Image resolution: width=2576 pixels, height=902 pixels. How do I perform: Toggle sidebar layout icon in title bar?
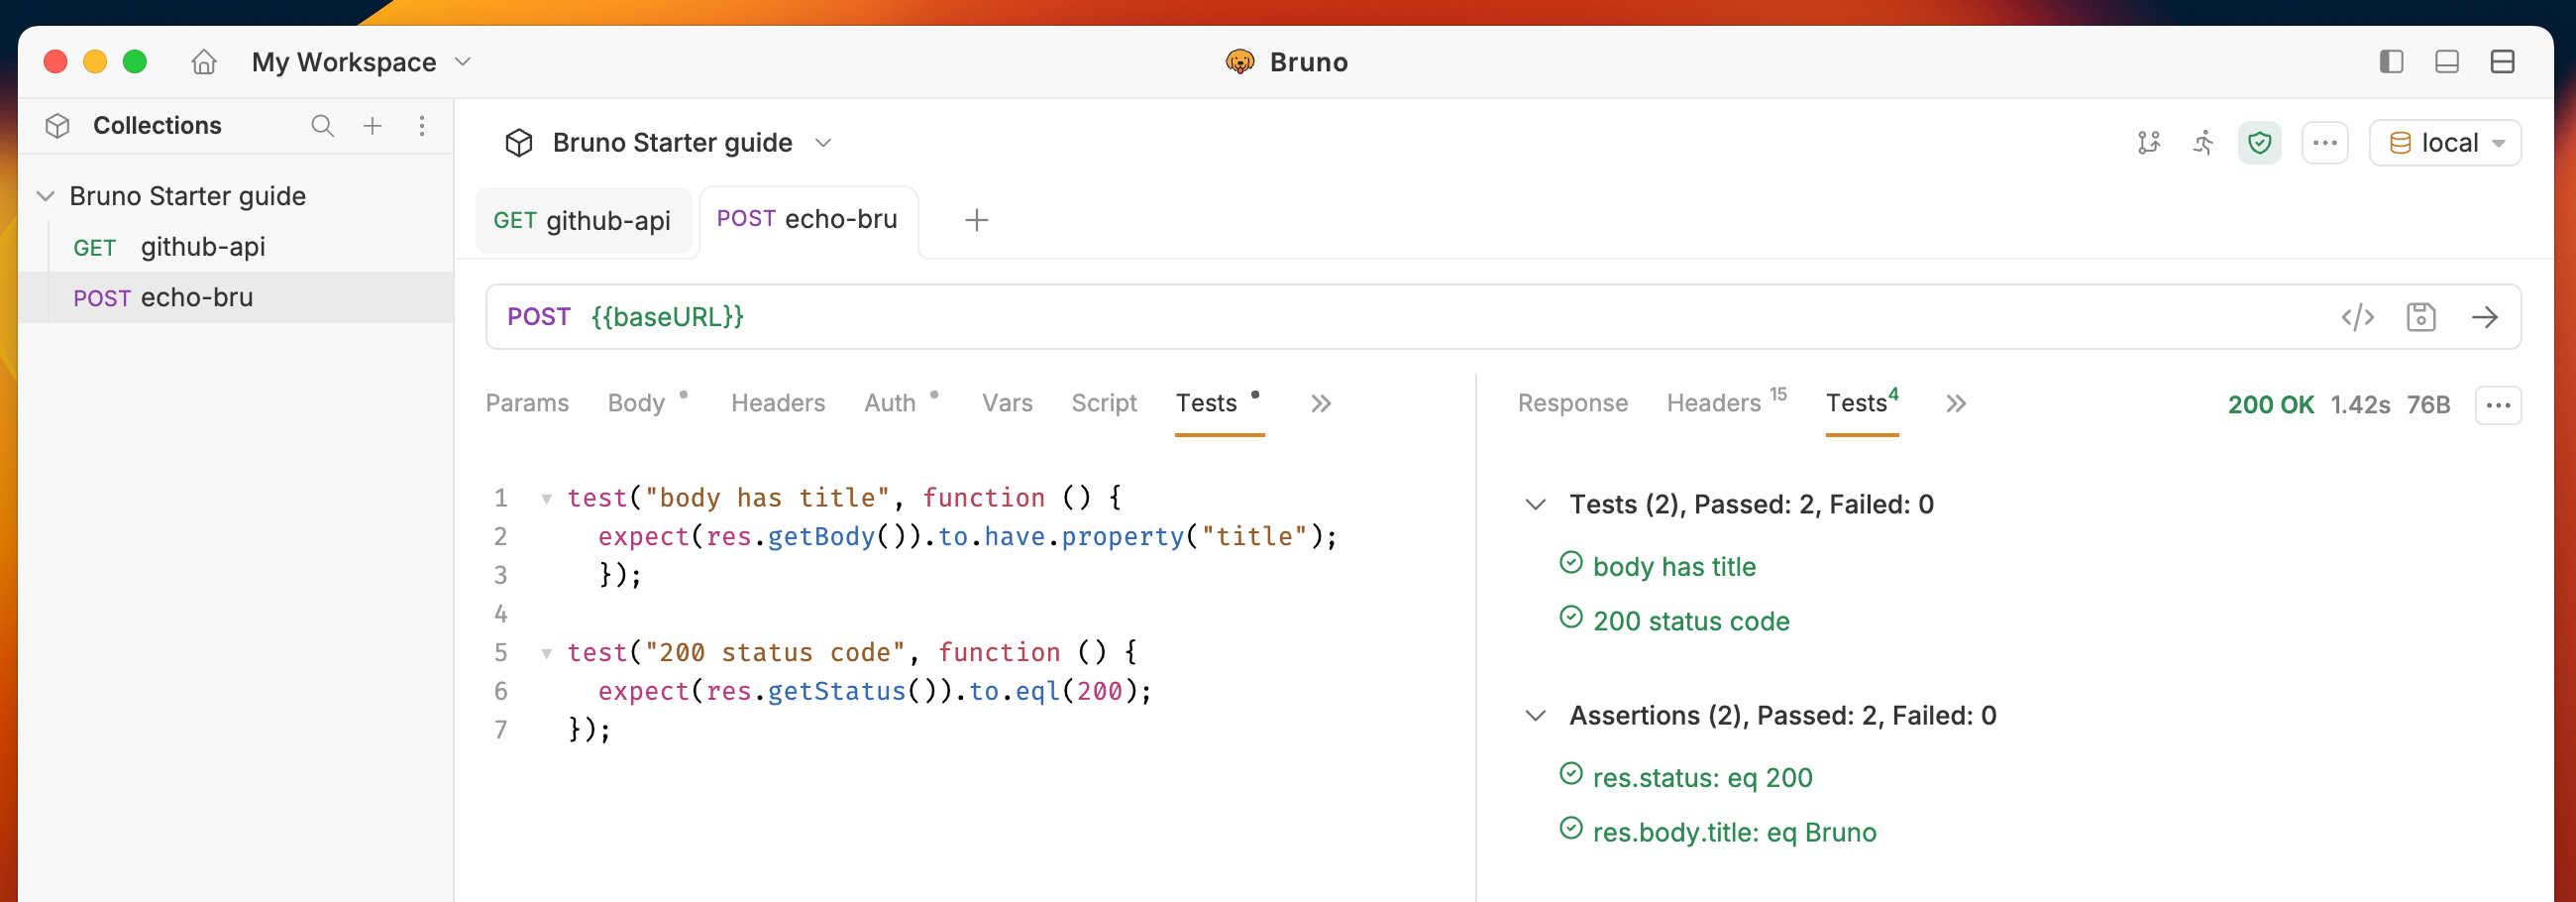2391,62
